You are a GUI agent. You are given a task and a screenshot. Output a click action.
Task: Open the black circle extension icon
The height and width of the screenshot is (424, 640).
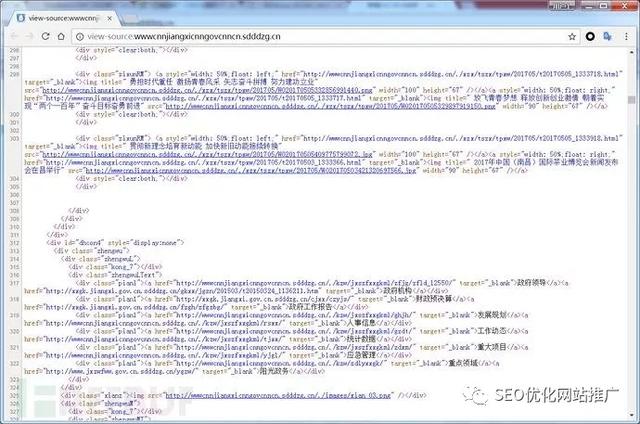(590, 36)
